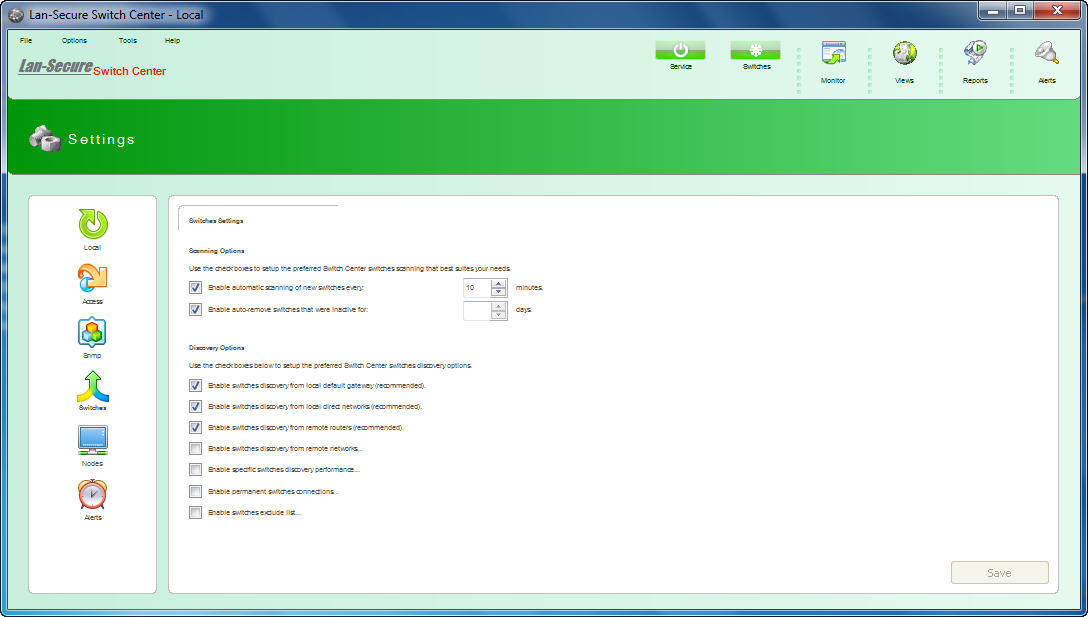The image size is (1088, 617).
Task: Open the Reports toolbar icon
Action: point(975,53)
